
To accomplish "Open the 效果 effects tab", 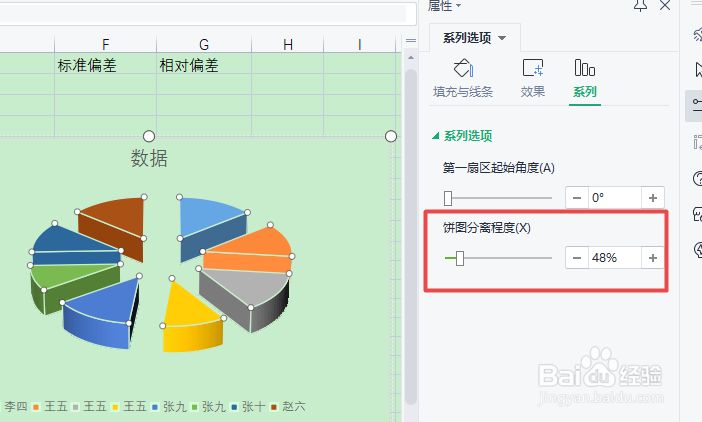I will (x=533, y=78).
